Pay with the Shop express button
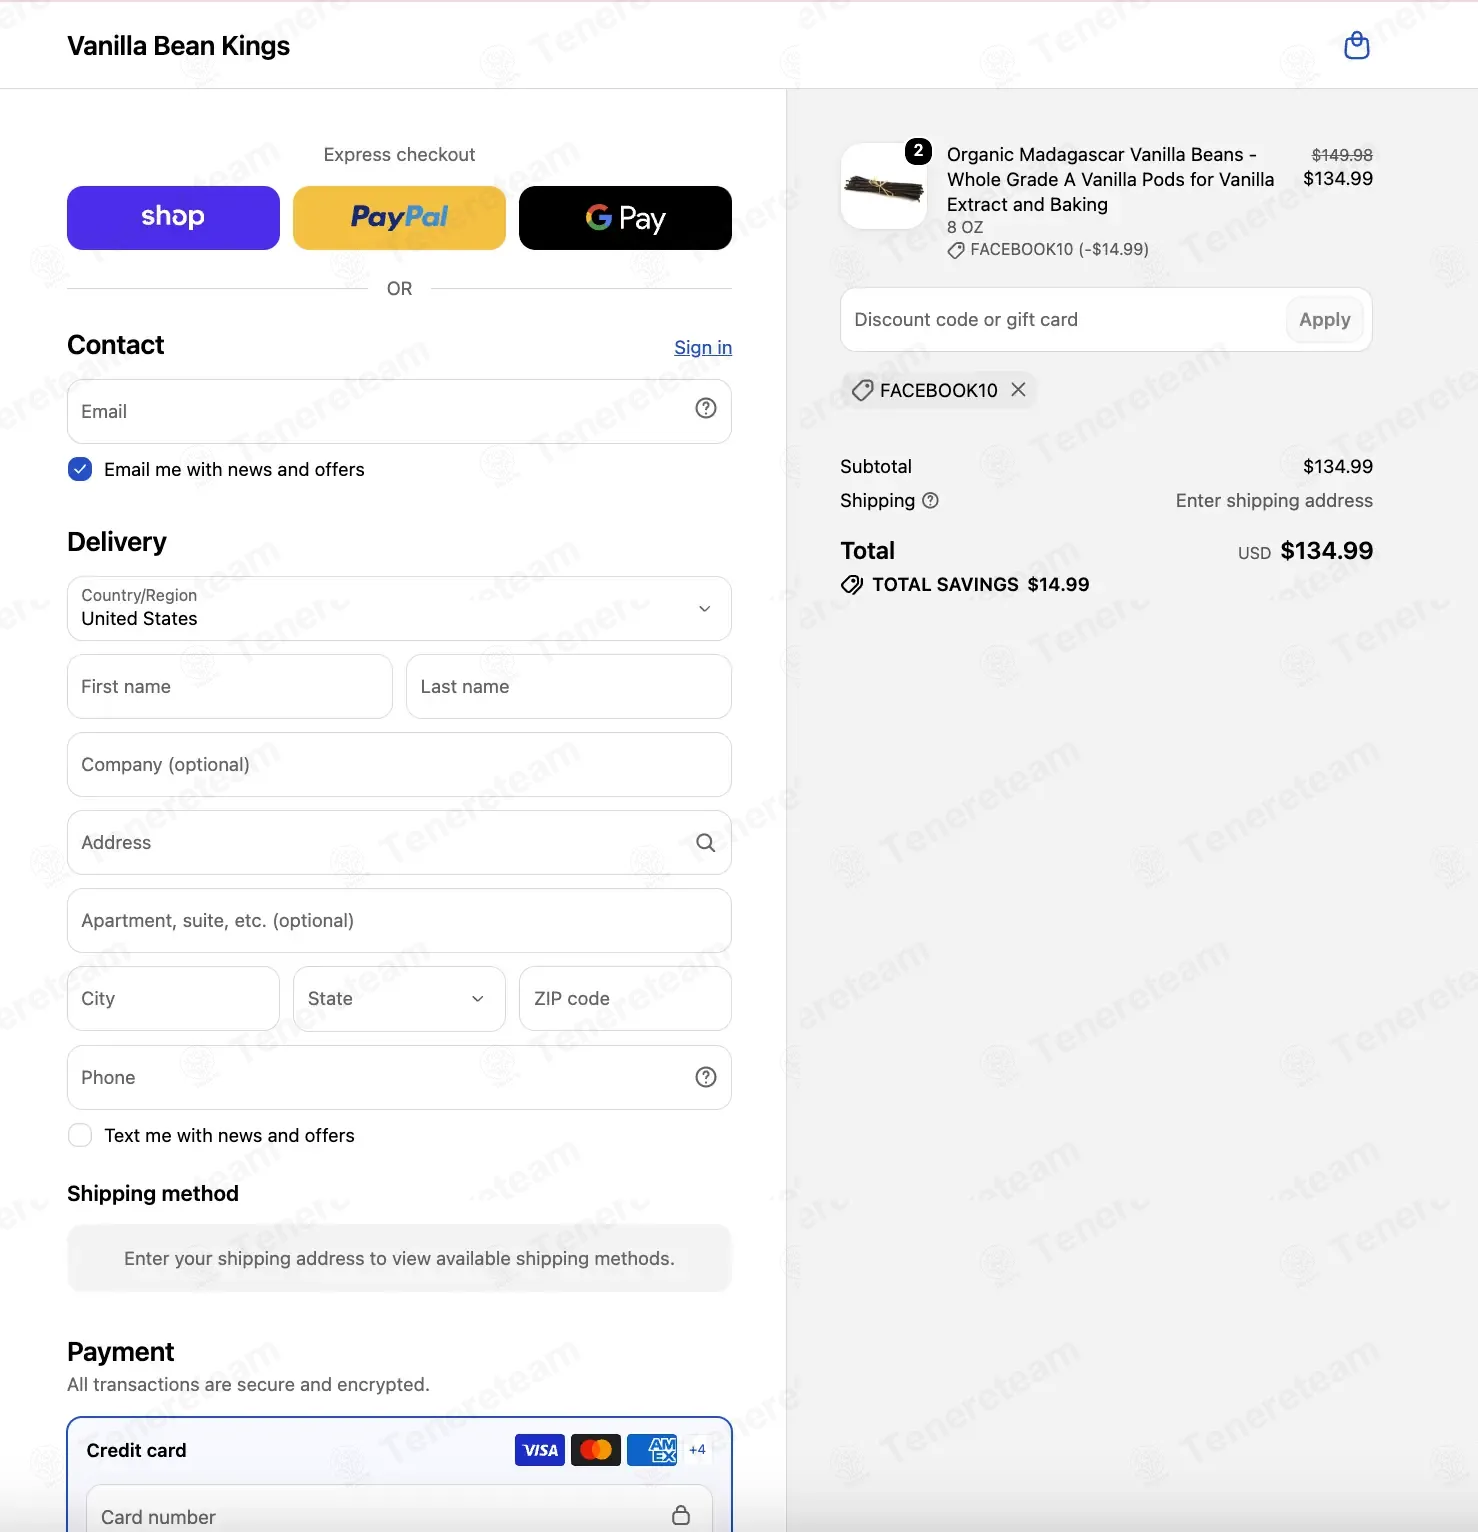The height and width of the screenshot is (1532, 1478). point(173,218)
